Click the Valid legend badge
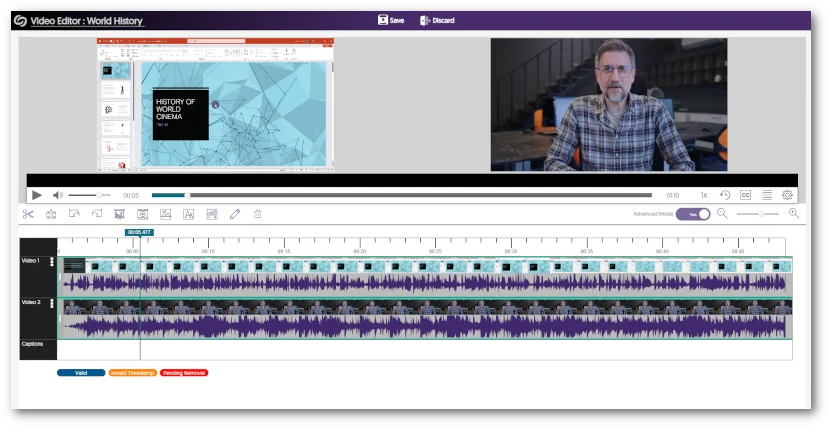The height and width of the screenshot is (428, 830). 81,373
